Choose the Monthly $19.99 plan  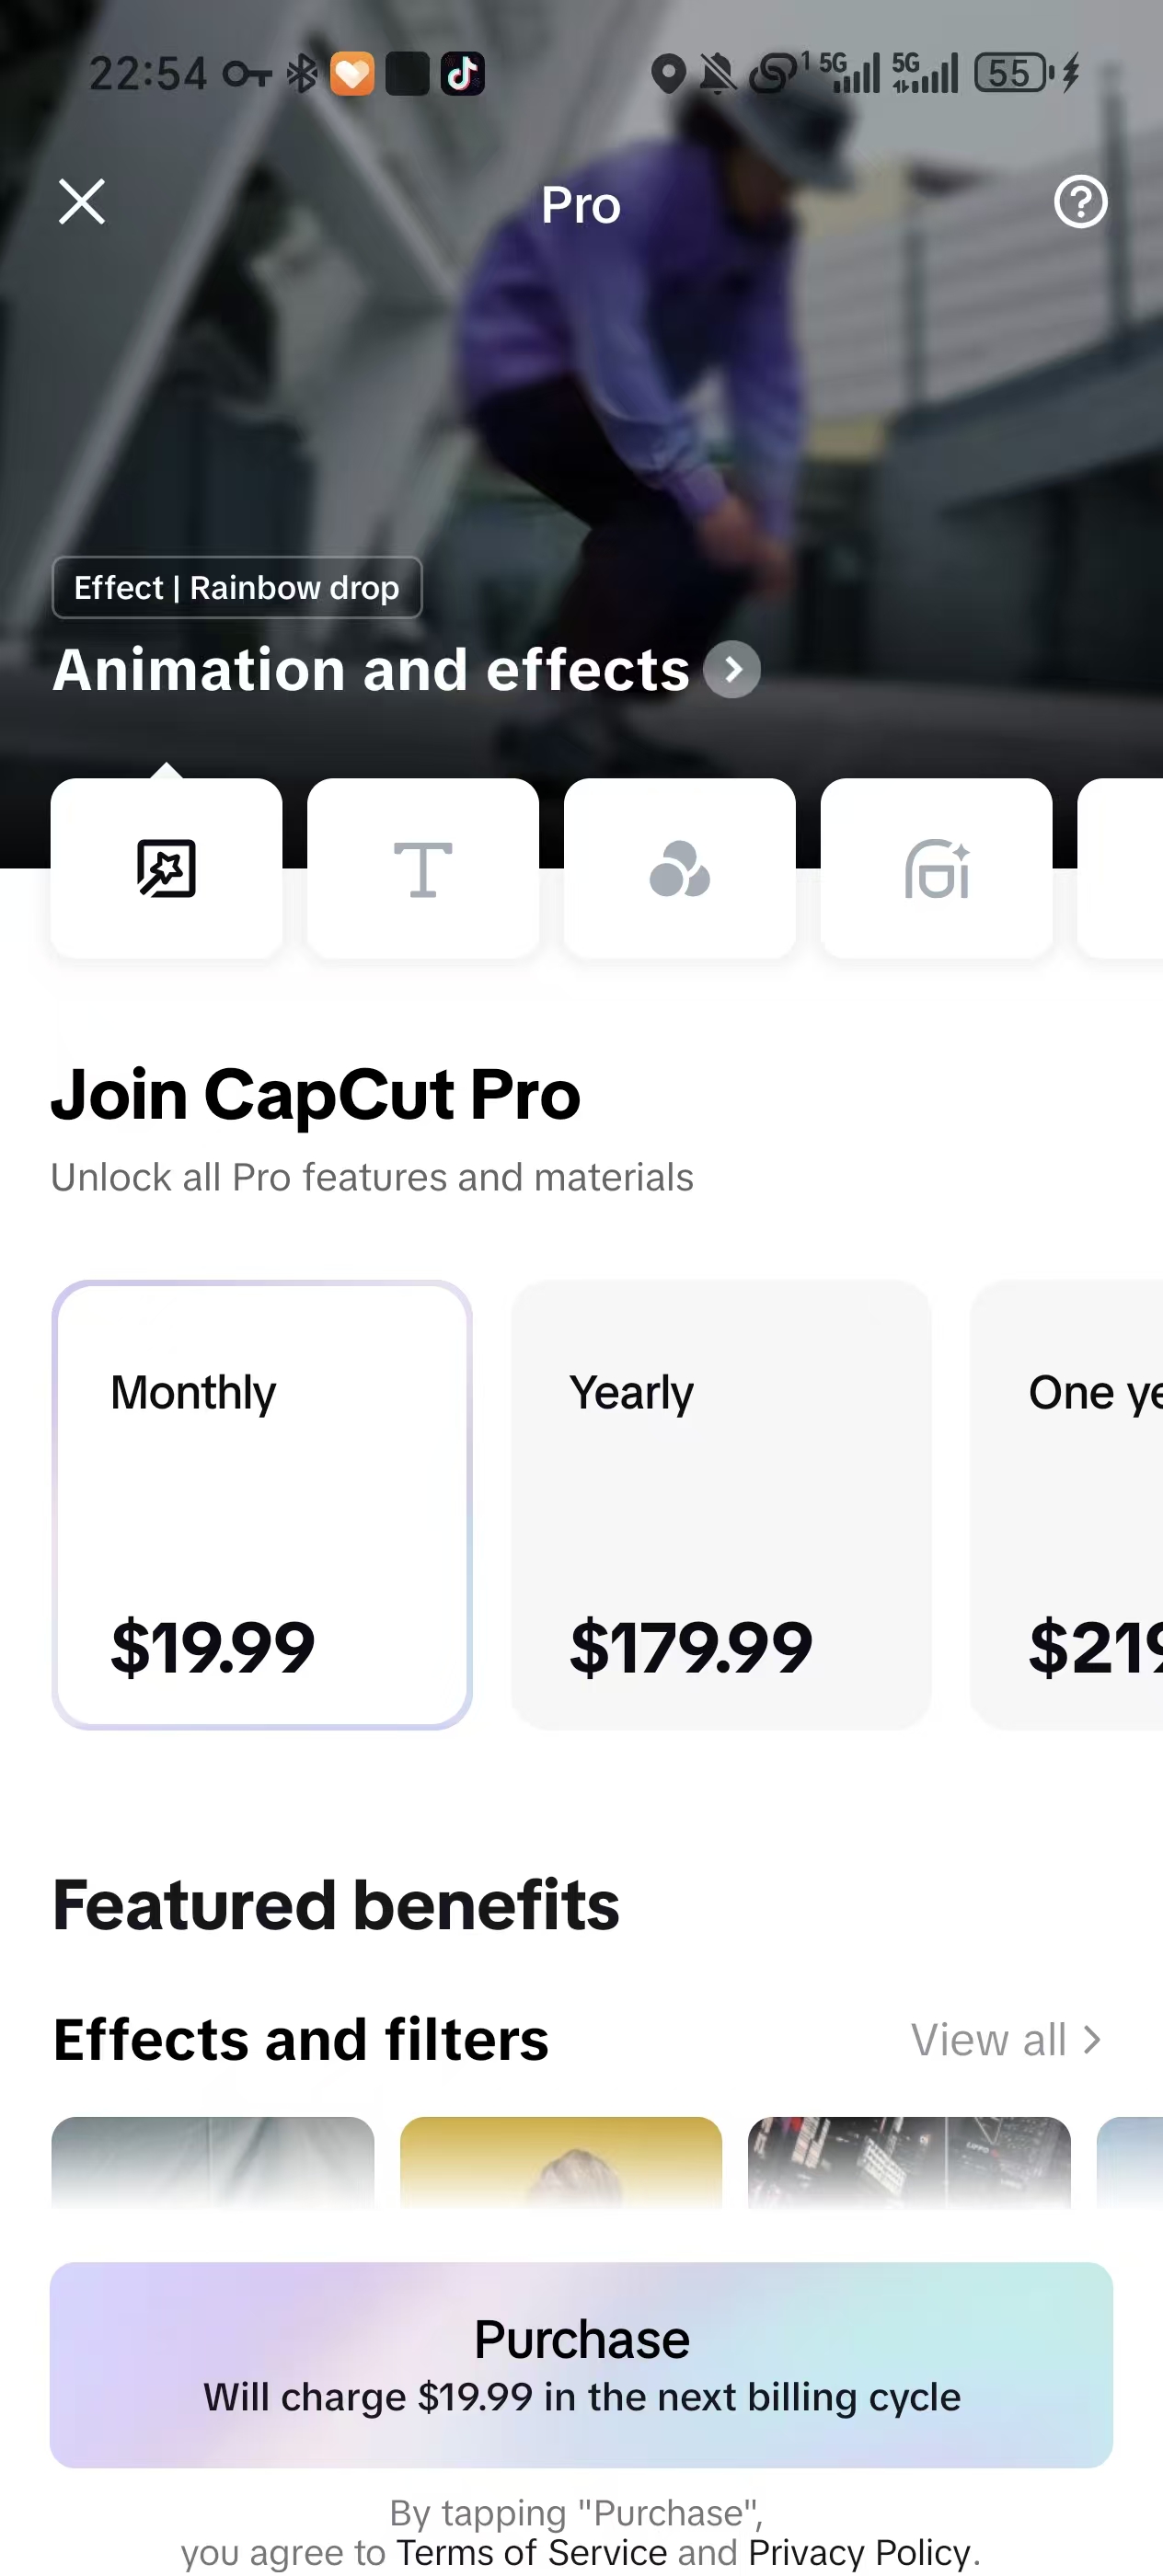[x=262, y=1504]
